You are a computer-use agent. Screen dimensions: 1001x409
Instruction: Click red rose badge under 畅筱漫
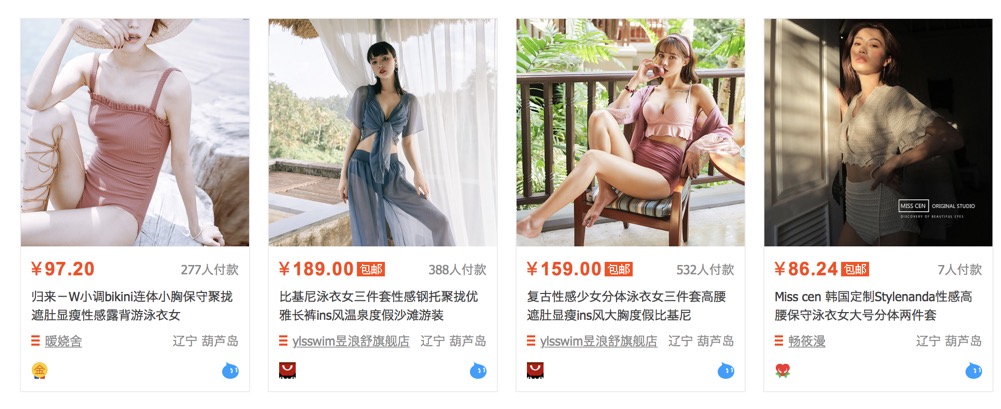click(783, 370)
